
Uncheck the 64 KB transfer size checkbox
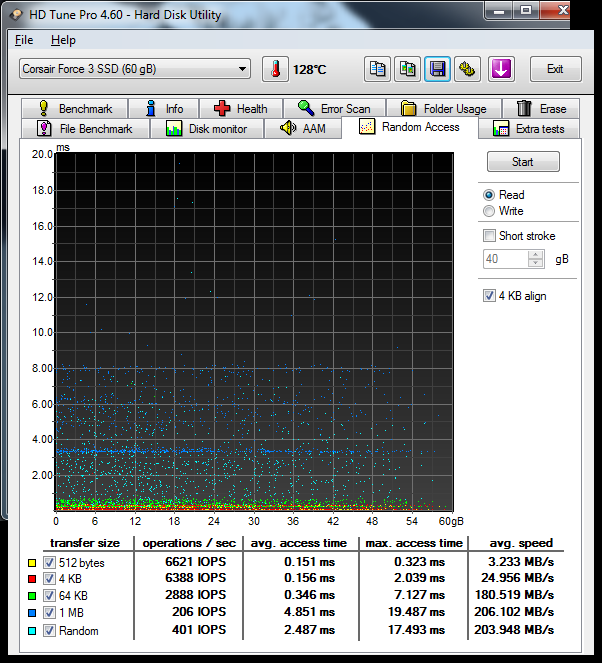click(x=49, y=596)
